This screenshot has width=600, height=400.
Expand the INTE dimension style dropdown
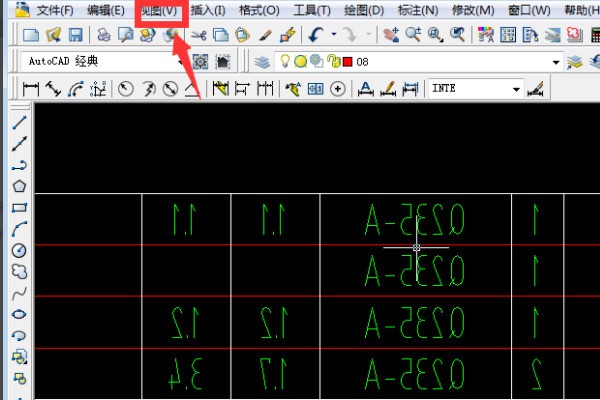pos(516,88)
